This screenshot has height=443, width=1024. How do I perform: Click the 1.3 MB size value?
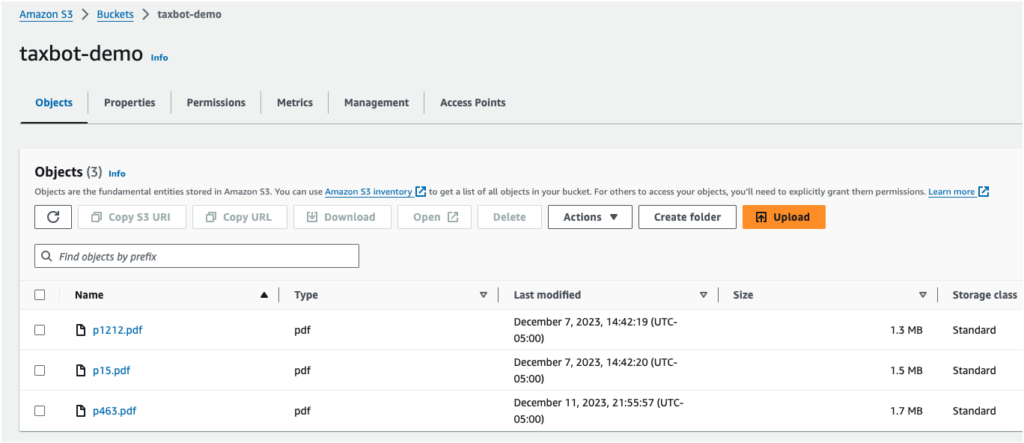click(906, 330)
